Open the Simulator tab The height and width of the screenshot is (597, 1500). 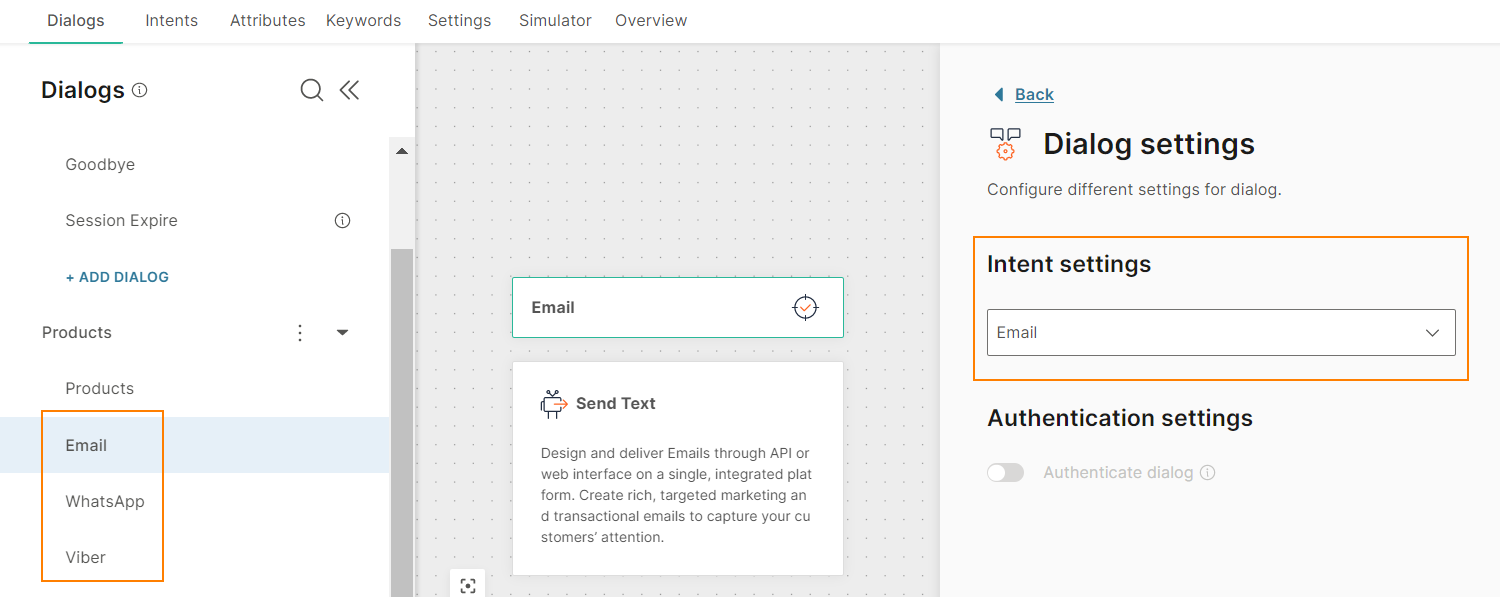(x=555, y=20)
